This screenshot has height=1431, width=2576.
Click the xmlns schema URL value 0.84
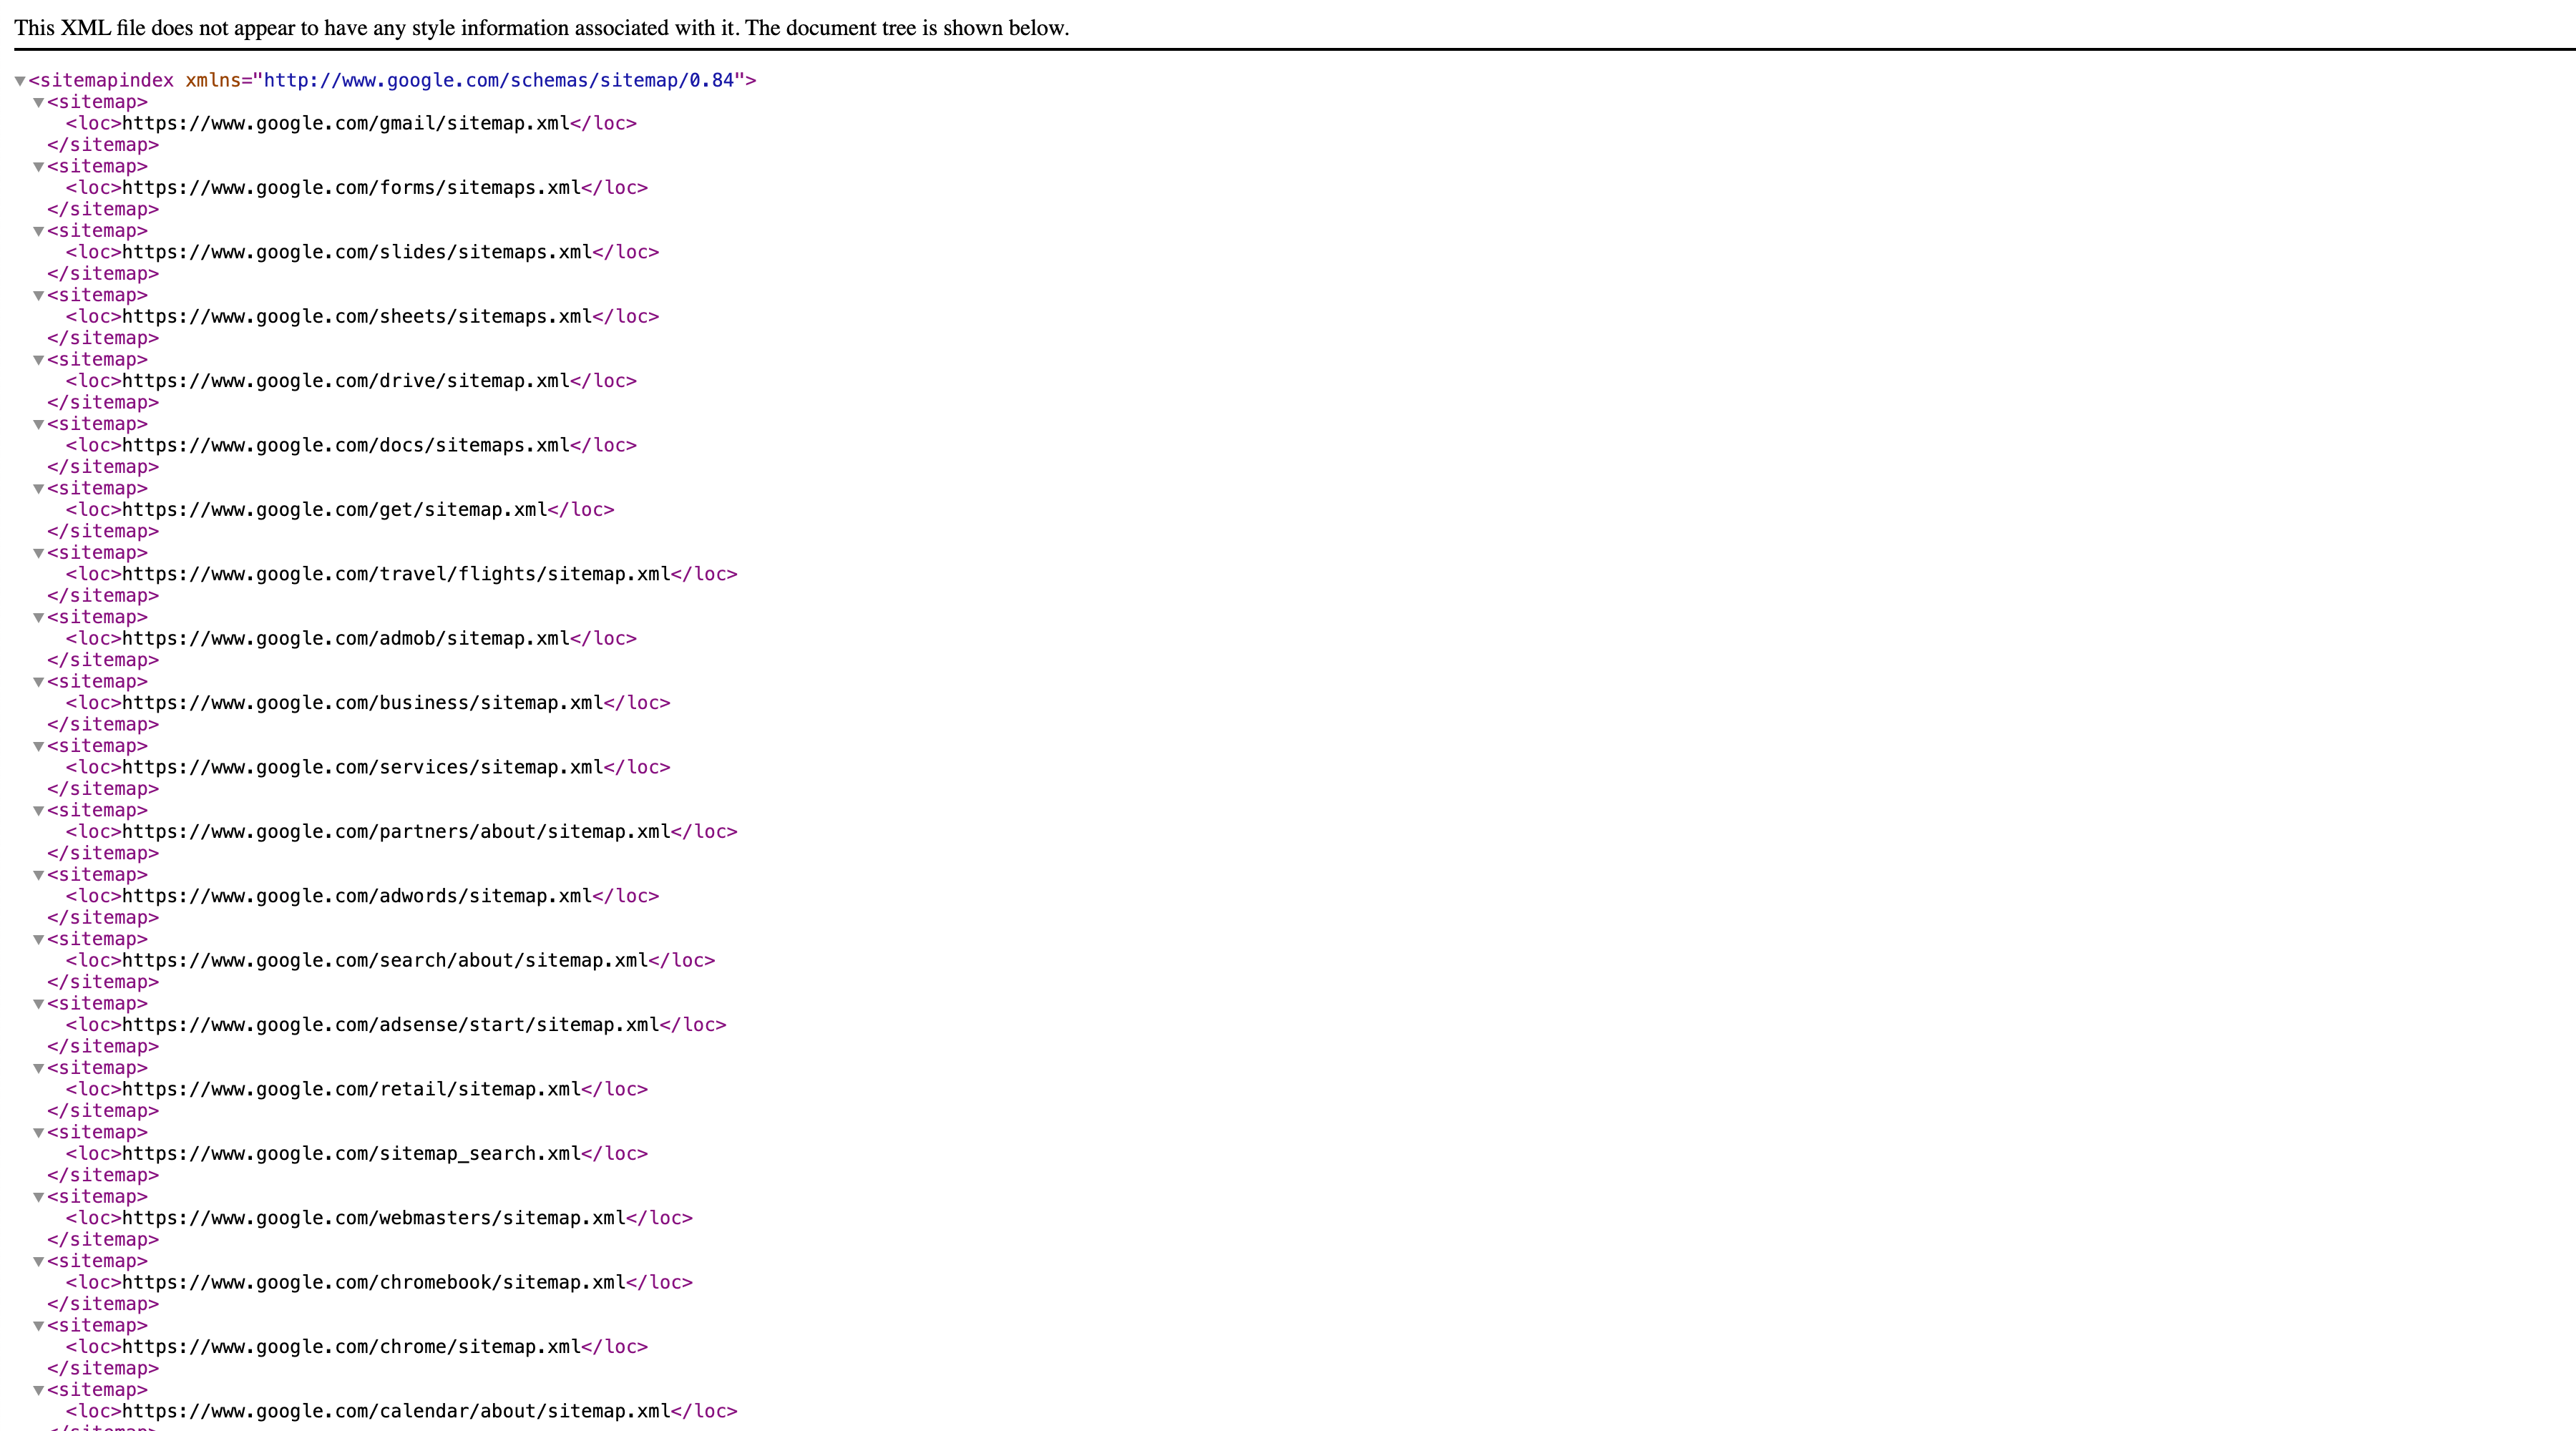click(x=499, y=80)
